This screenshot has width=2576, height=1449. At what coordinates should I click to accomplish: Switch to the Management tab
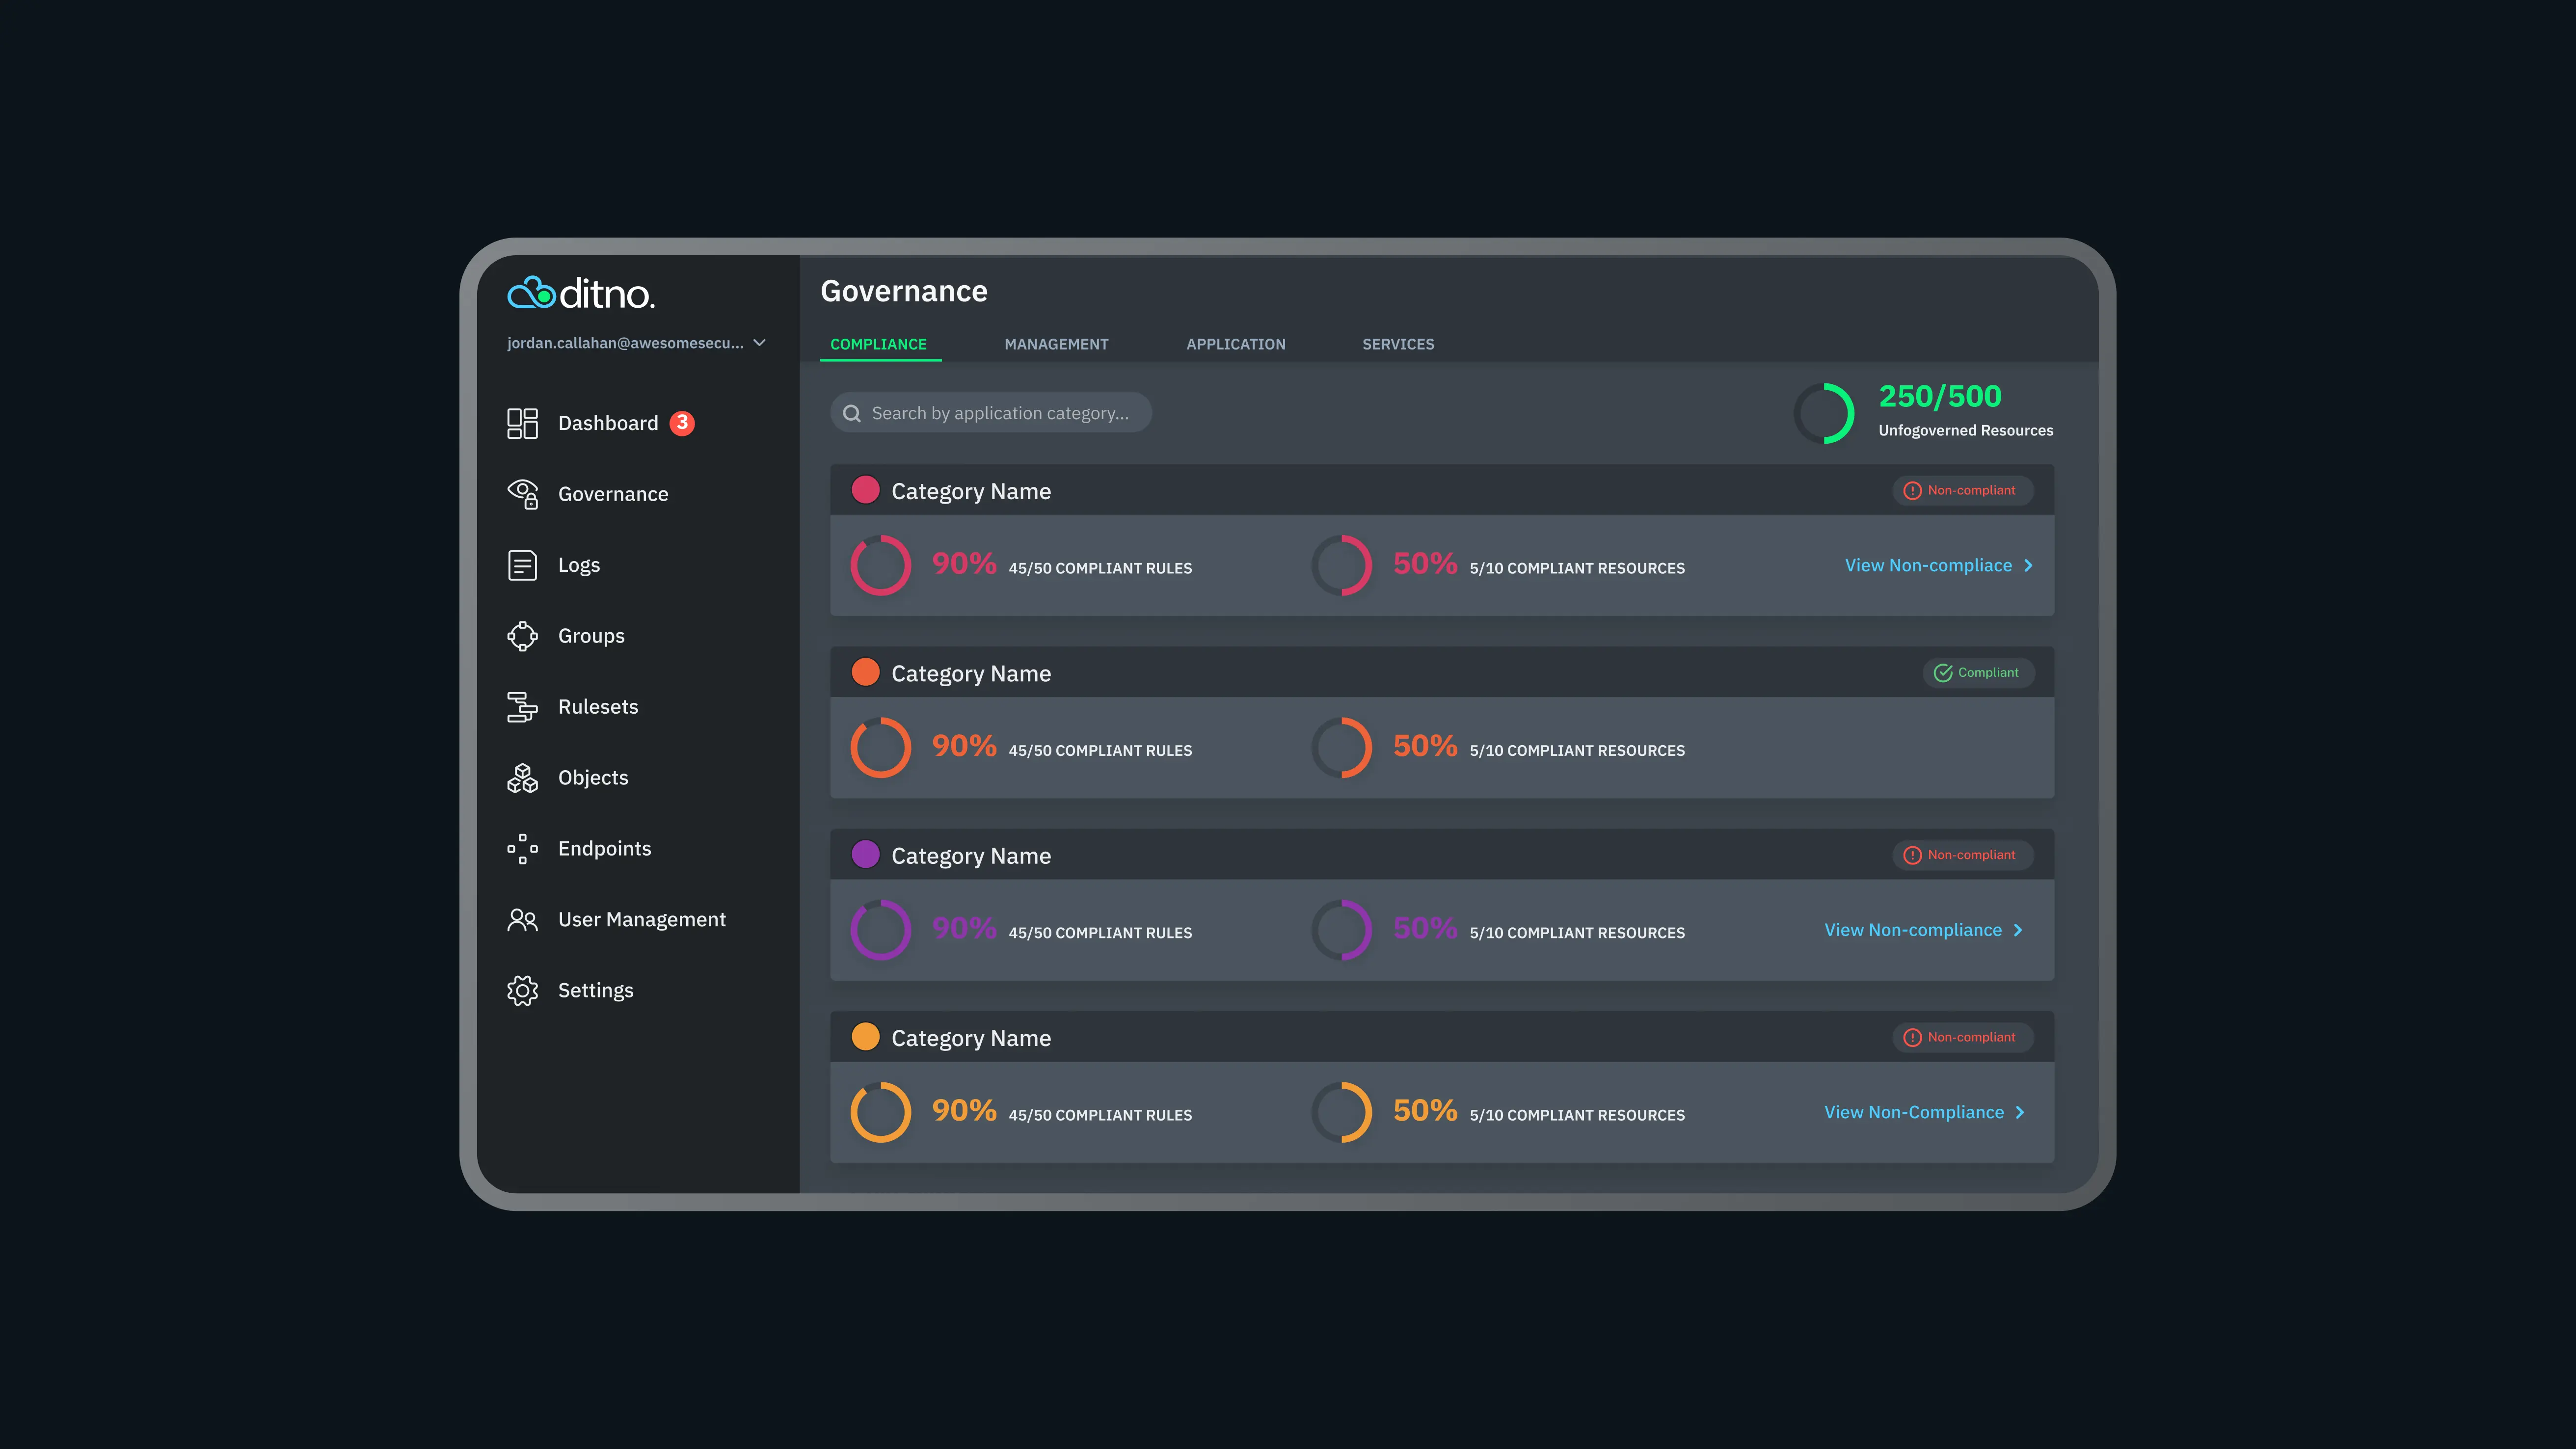(1056, 344)
